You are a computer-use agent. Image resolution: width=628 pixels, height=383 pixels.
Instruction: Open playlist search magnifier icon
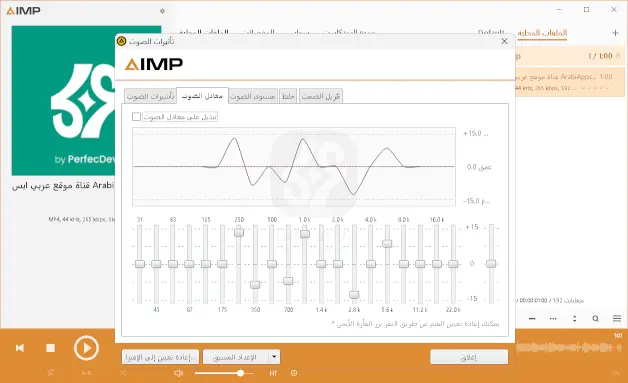(x=596, y=318)
